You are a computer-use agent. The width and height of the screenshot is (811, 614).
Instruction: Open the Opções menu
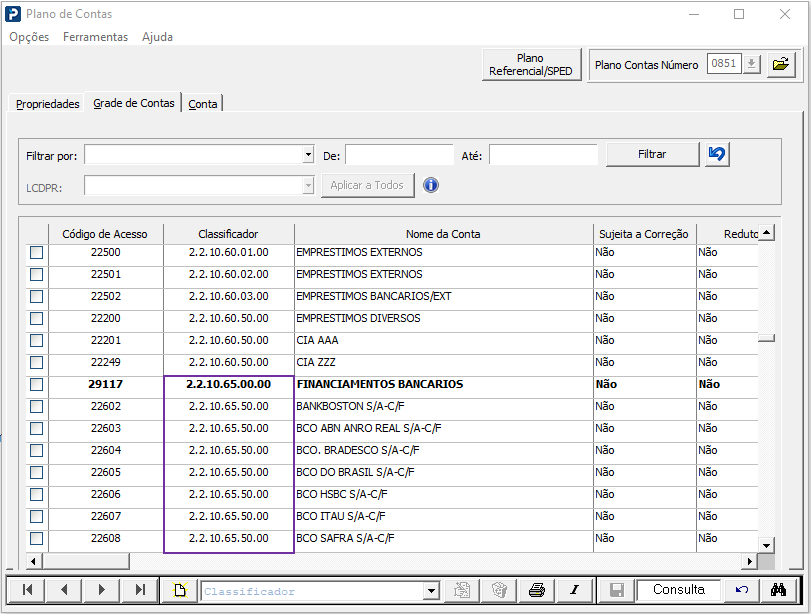click(29, 37)
